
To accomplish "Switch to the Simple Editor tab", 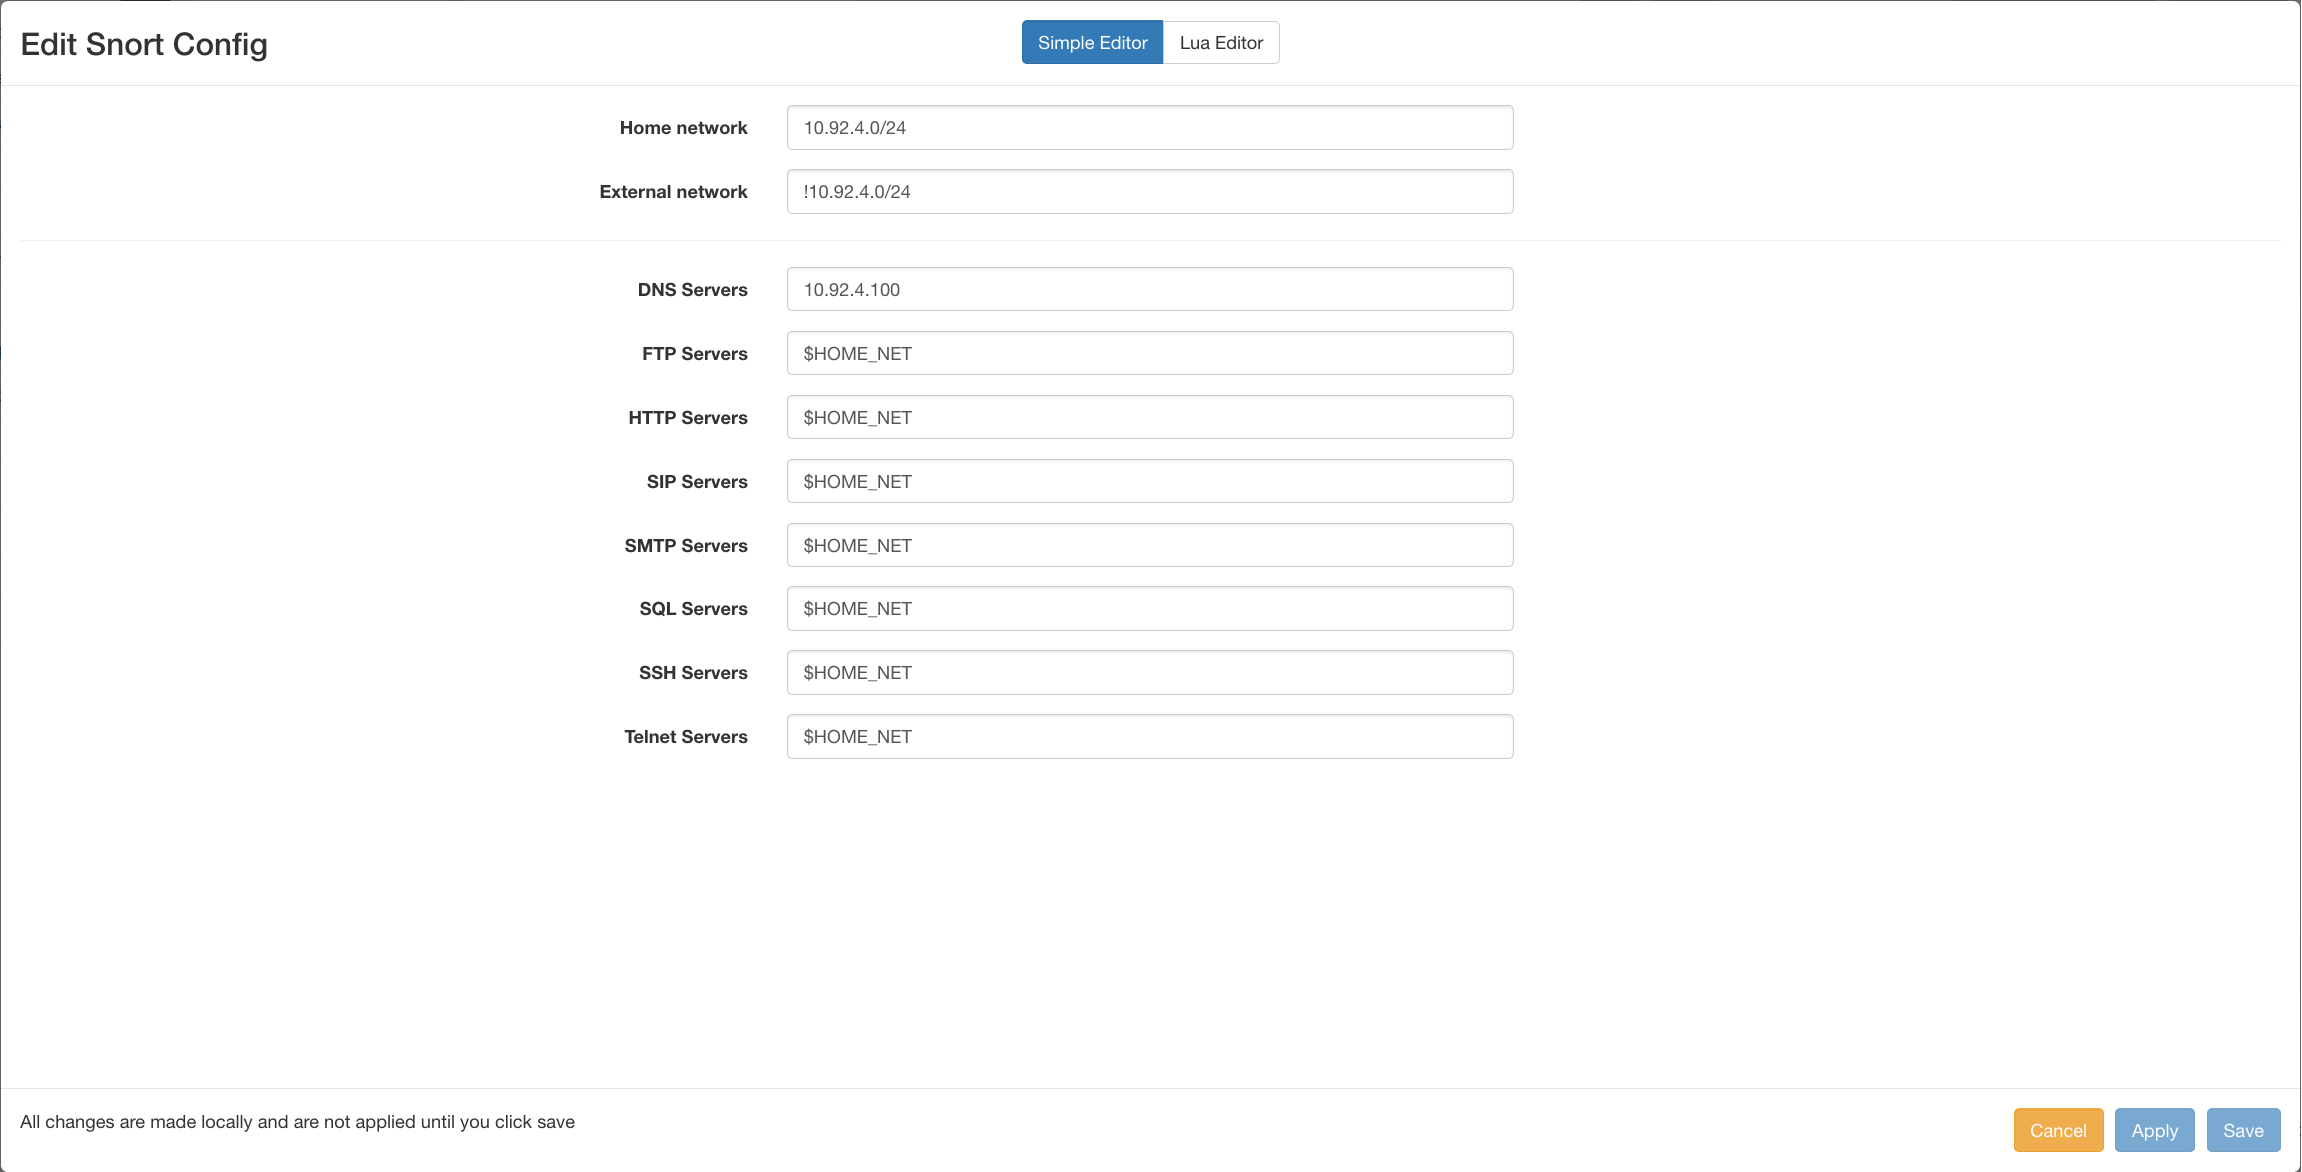I will [1092, 43].
